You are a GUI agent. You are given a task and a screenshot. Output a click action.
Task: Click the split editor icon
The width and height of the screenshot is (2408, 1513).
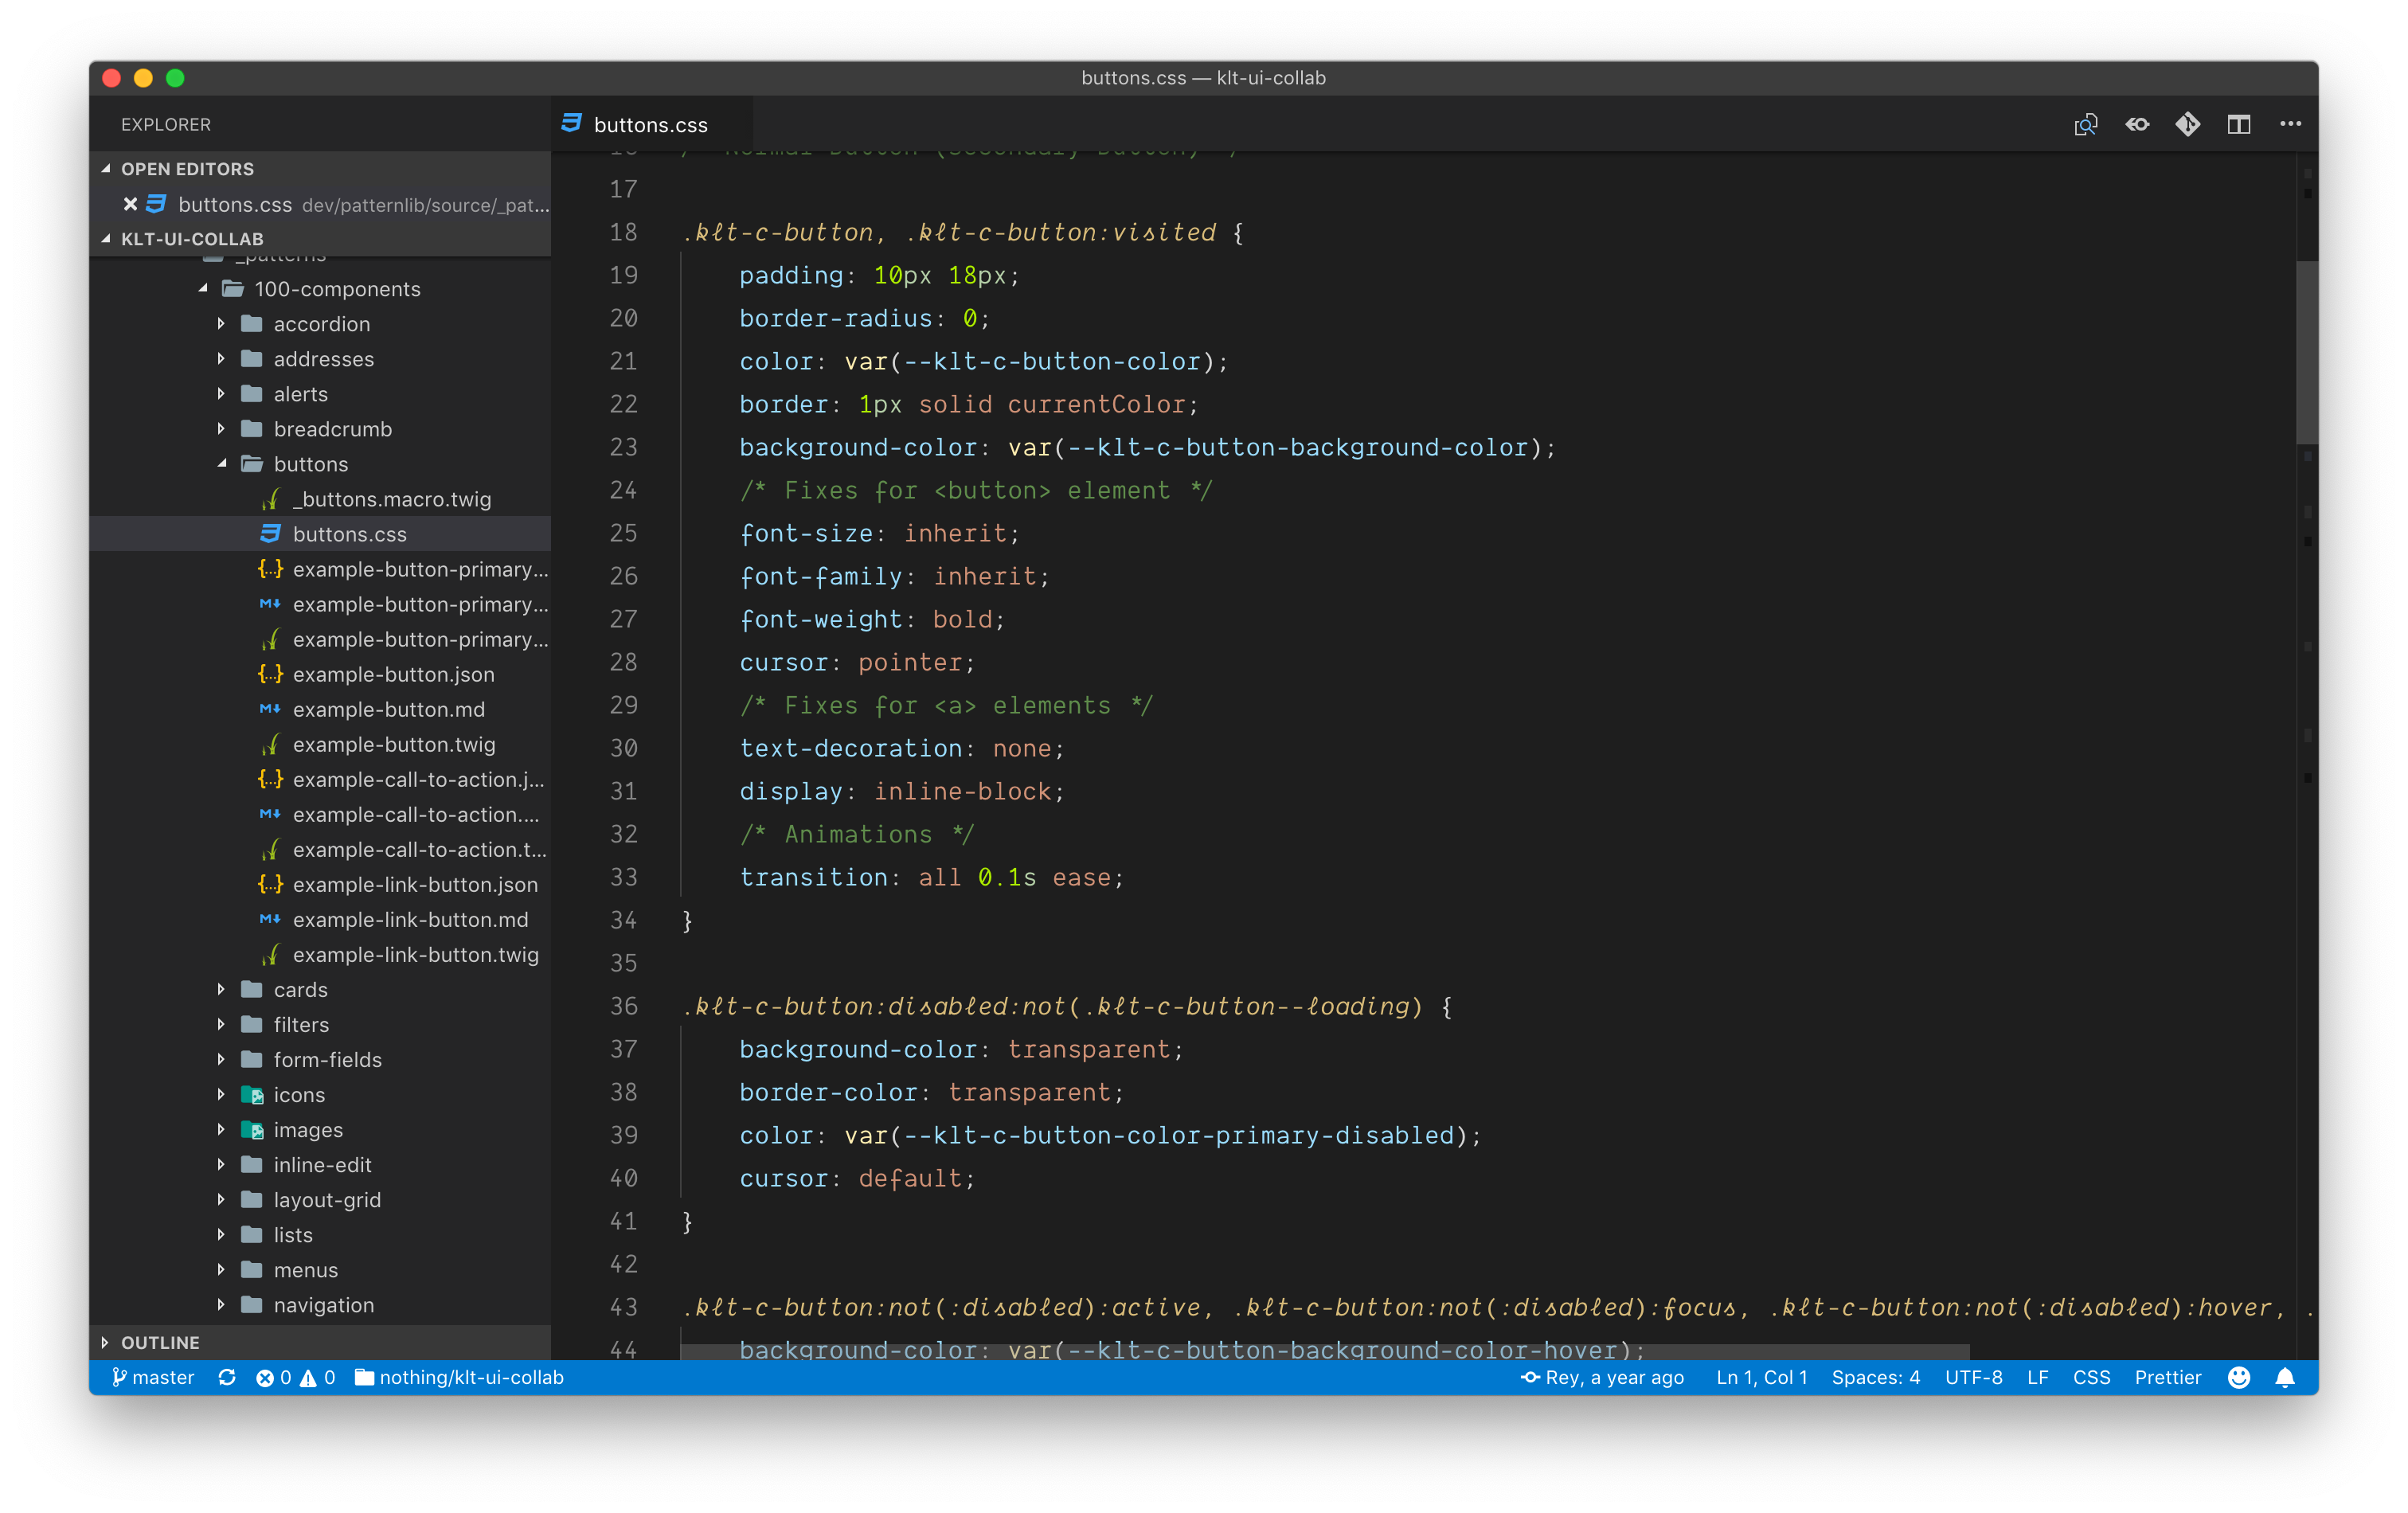(x=2239, y=125)
